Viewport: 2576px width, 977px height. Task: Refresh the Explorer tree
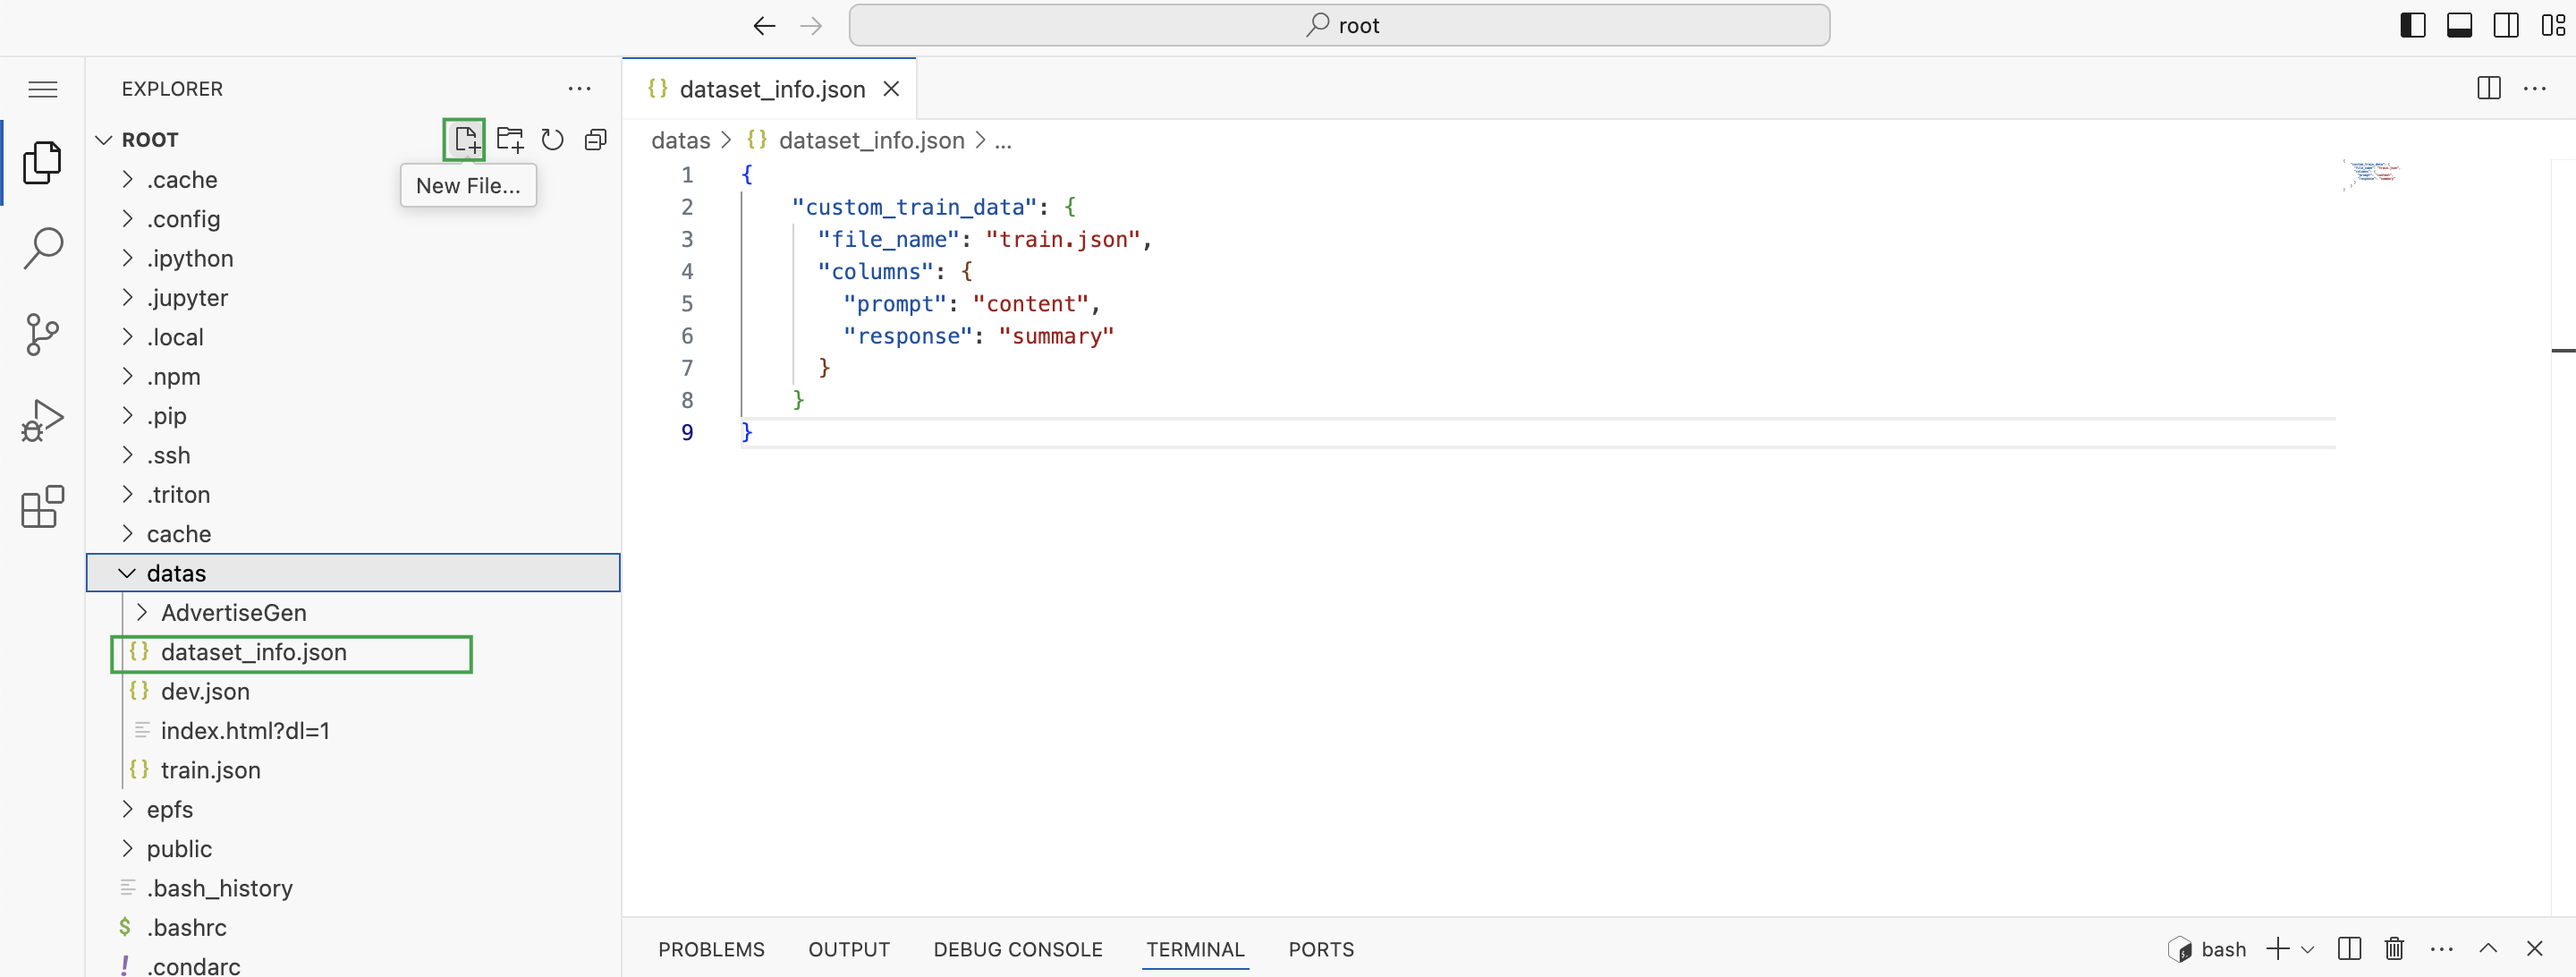552,139
